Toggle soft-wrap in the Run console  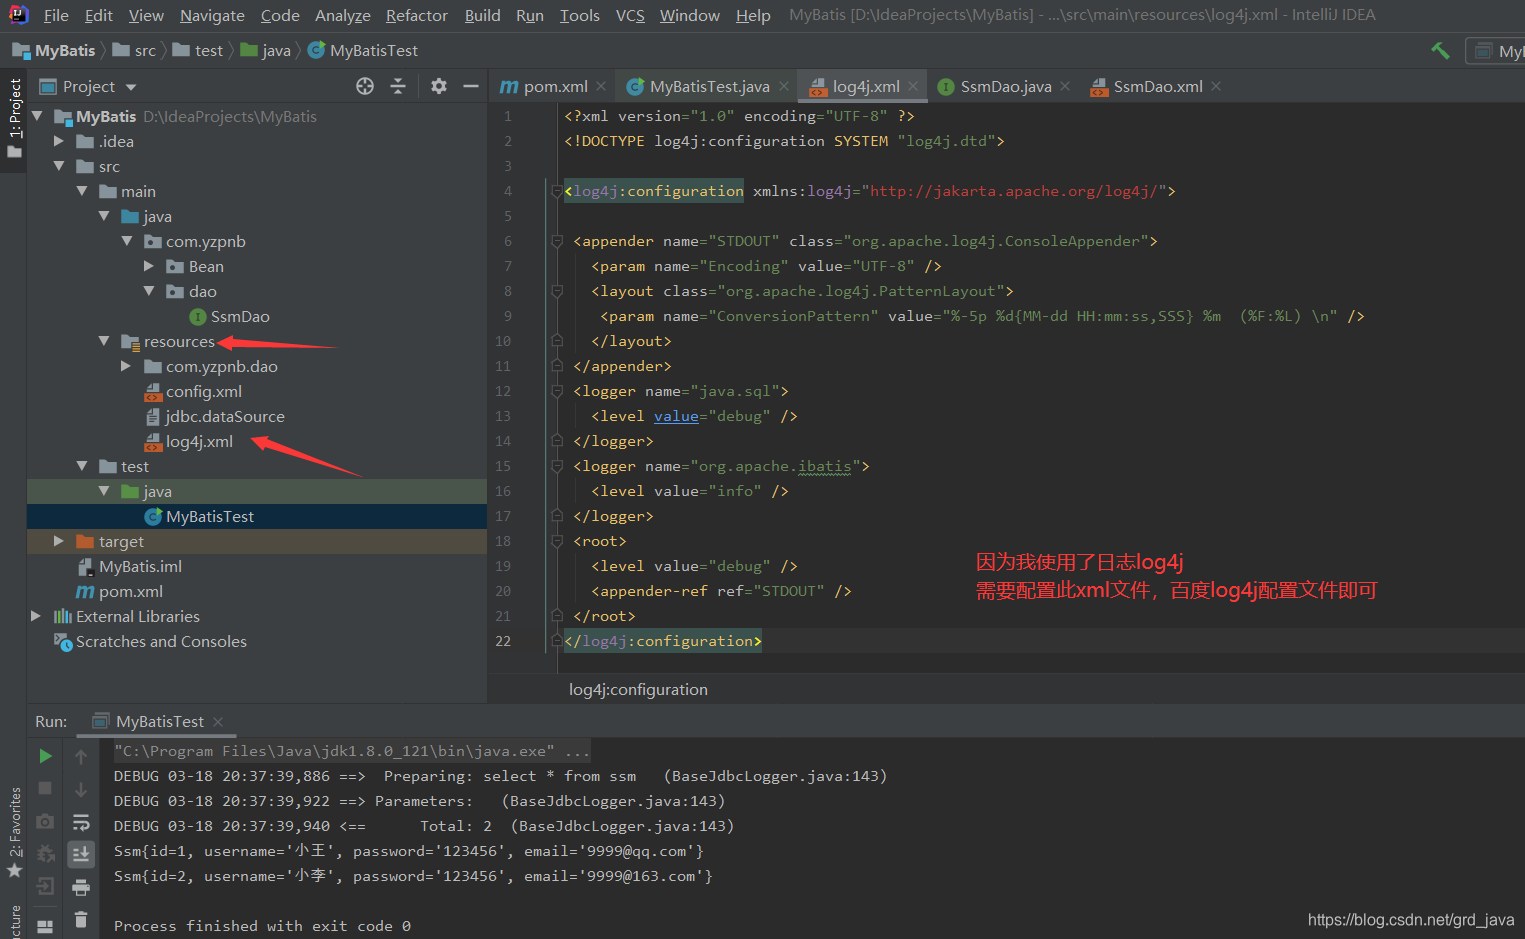[x=81, y=822]
